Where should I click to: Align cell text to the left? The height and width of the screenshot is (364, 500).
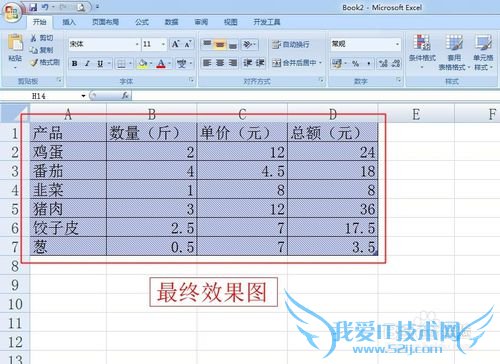pos(207,63)
